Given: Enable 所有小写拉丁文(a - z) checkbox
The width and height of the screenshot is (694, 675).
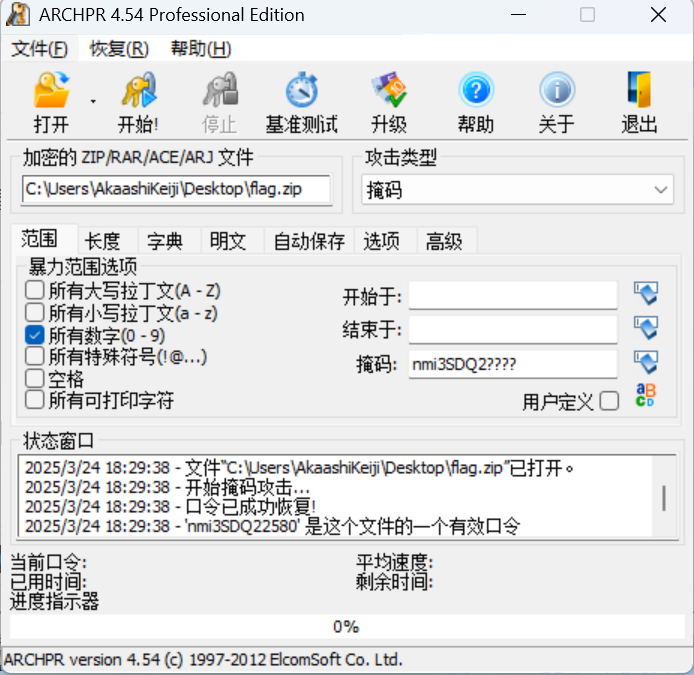Looking at the screenshot, I should [x=35, y=313].
